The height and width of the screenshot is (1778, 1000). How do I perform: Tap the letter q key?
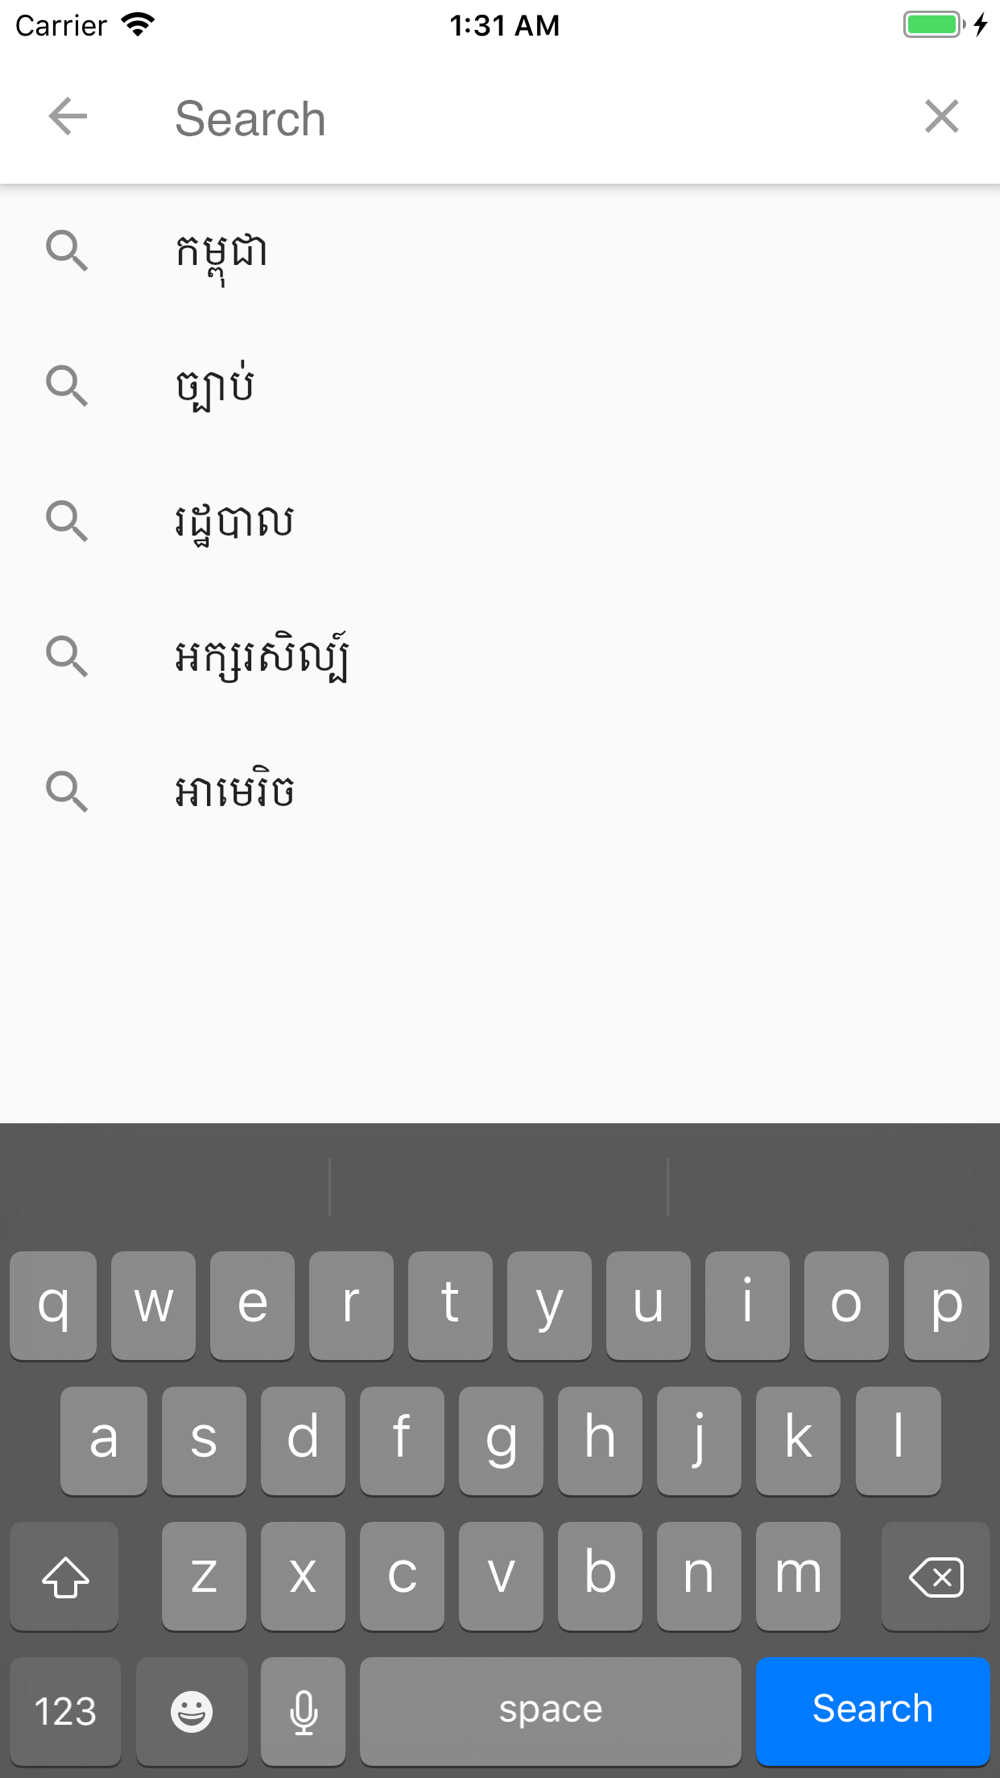[x=53, y=1305]
